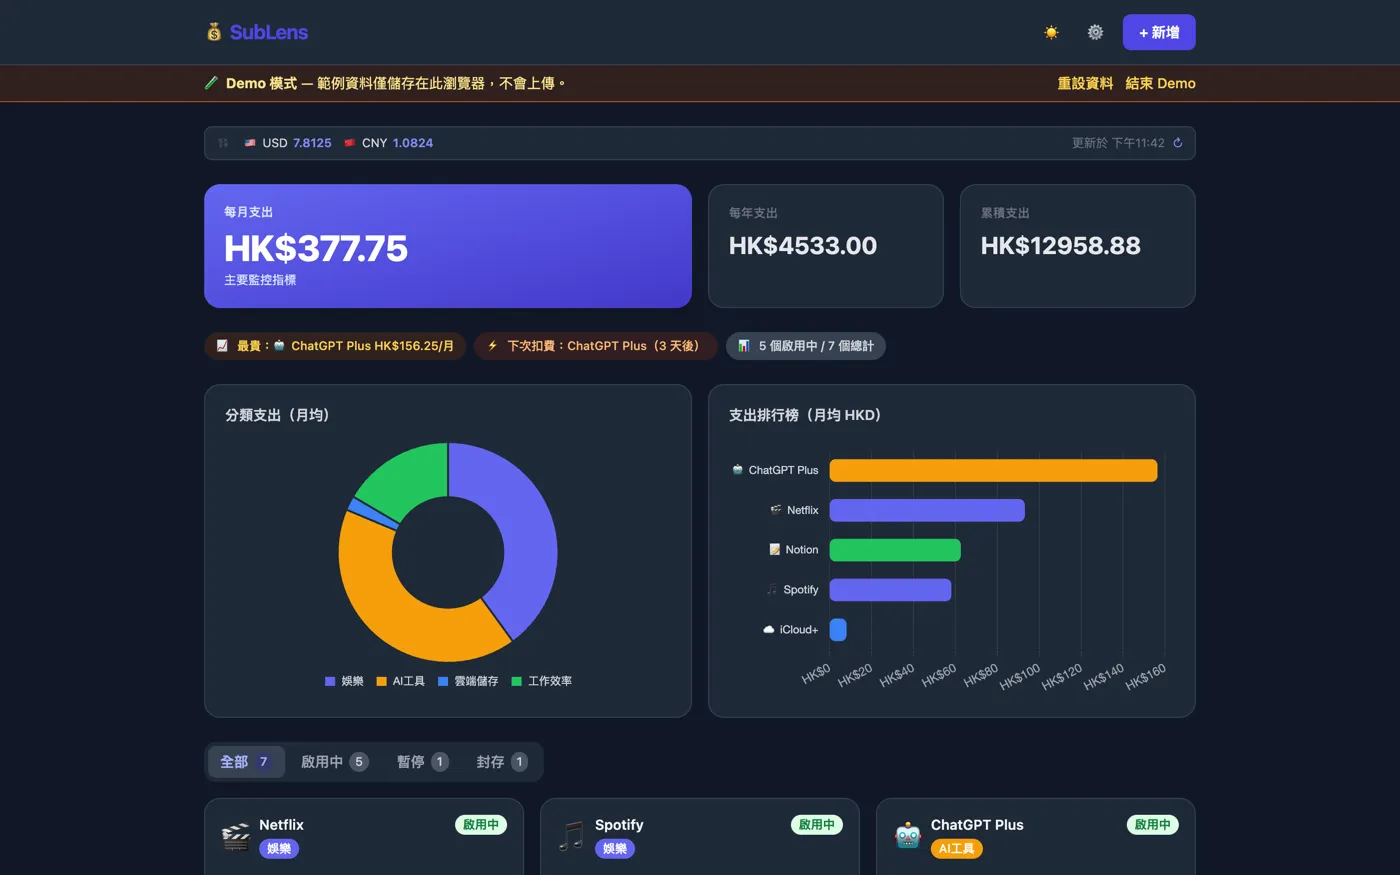This screenshot has width=1400, height=875.
Task: Toggle light mode with the sun icon
Action: click(1051, 32)
